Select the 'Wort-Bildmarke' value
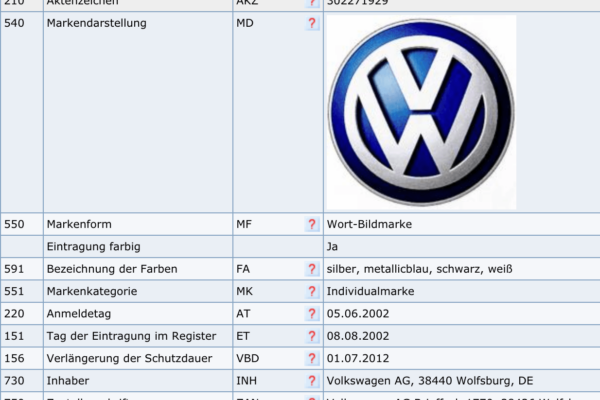Screen dimensions: 600x400 [x=369, y=224]
